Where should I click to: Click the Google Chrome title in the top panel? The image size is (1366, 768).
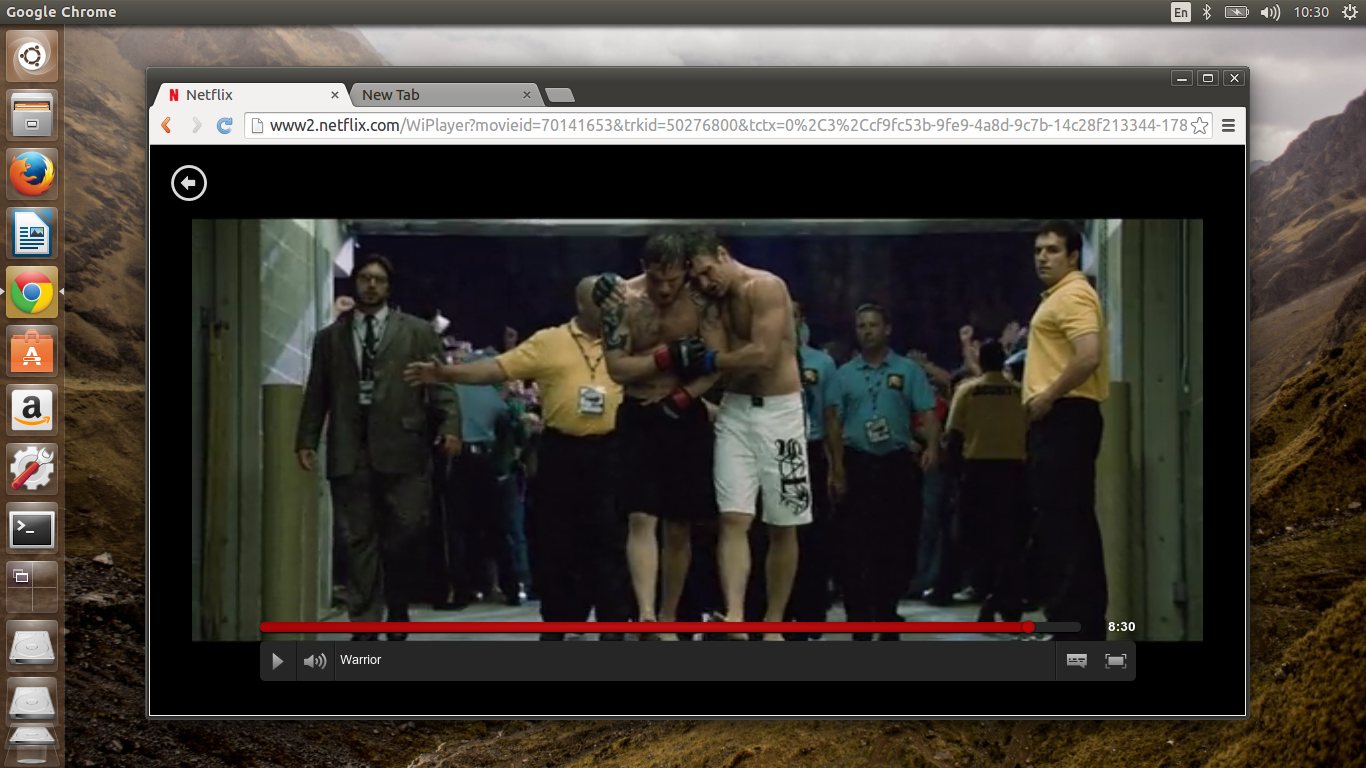tap(61, 12)
